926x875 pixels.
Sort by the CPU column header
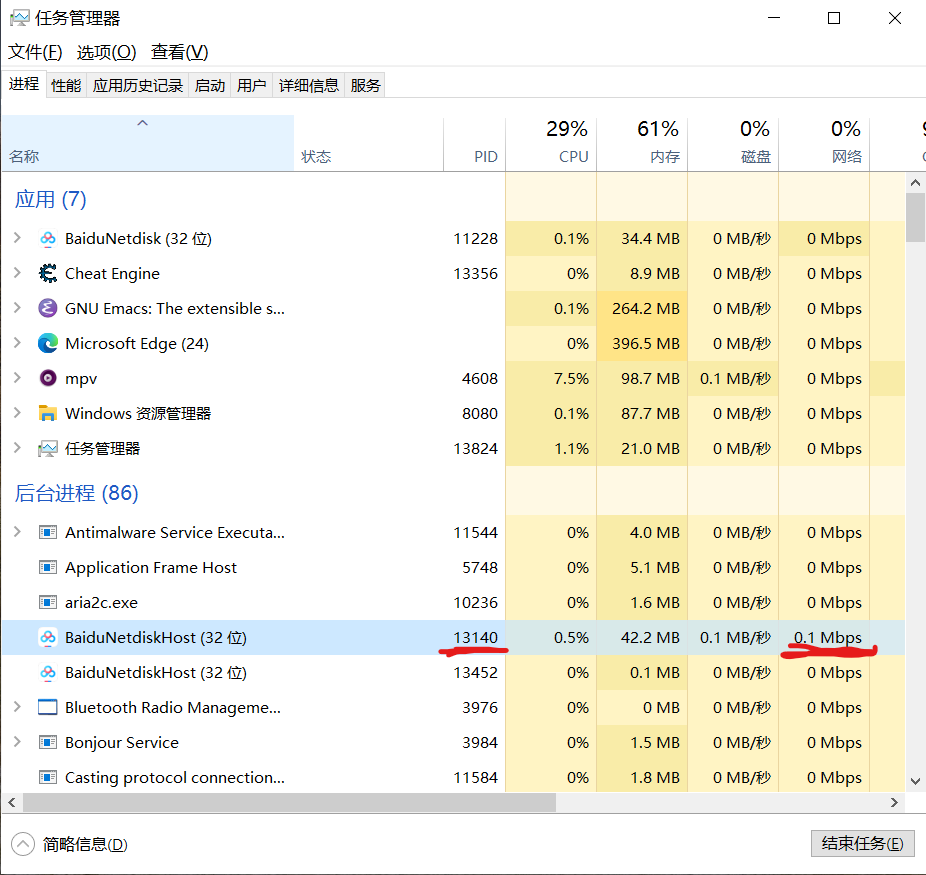pyautogui.click(x=551, y=143)
